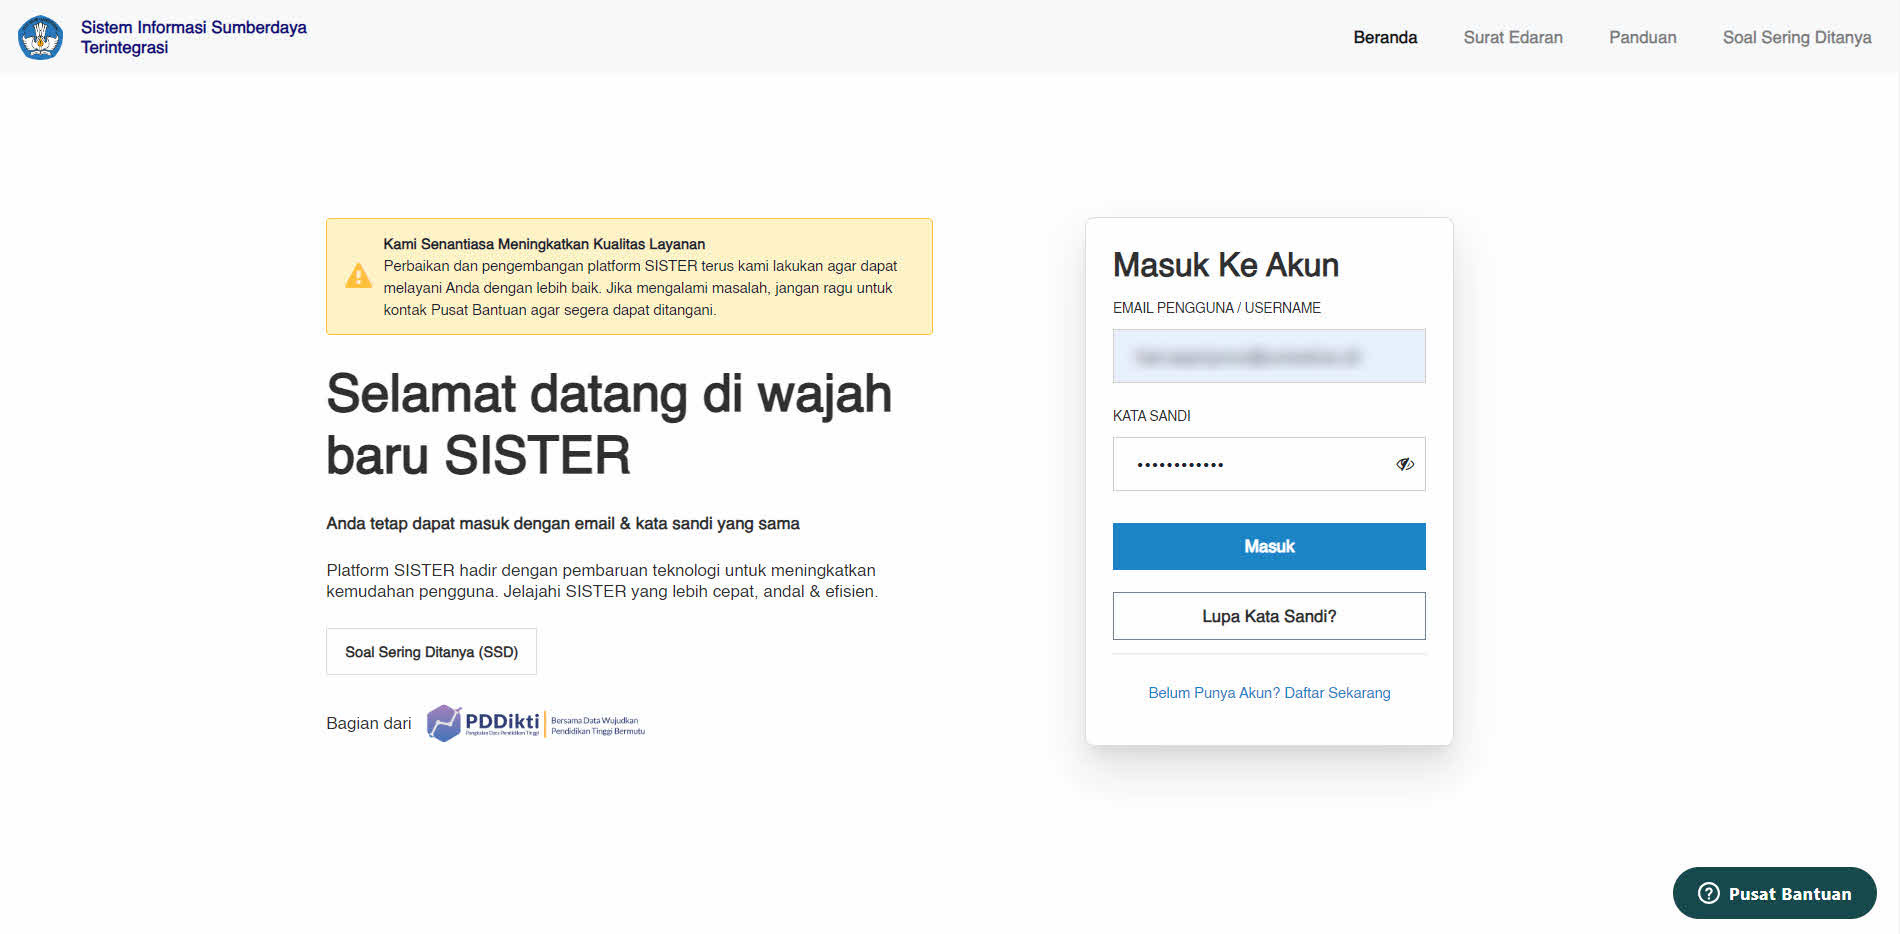Click the Sistem Informasi Sumberdaya Terintegrasi title
1900x934 pixels.
(x=194, y=37)
